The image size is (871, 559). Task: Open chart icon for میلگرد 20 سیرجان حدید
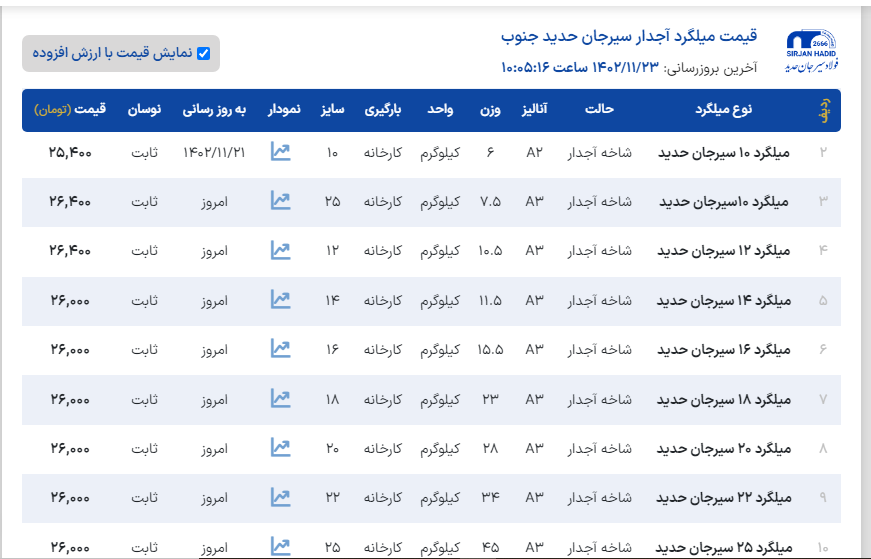280,448
